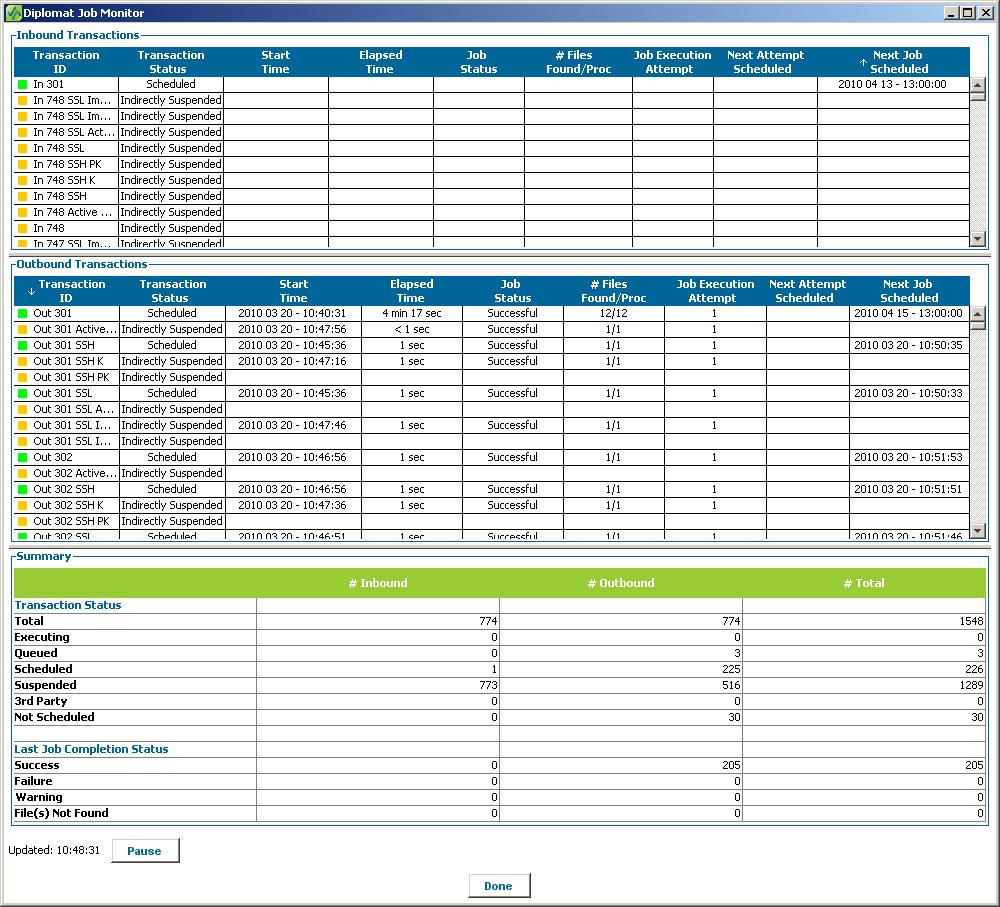Click green status icon beside Out 301 SSL
The height and width of the screenshot is (907, 1000).
pyautogui.click(x=23, y=394)
